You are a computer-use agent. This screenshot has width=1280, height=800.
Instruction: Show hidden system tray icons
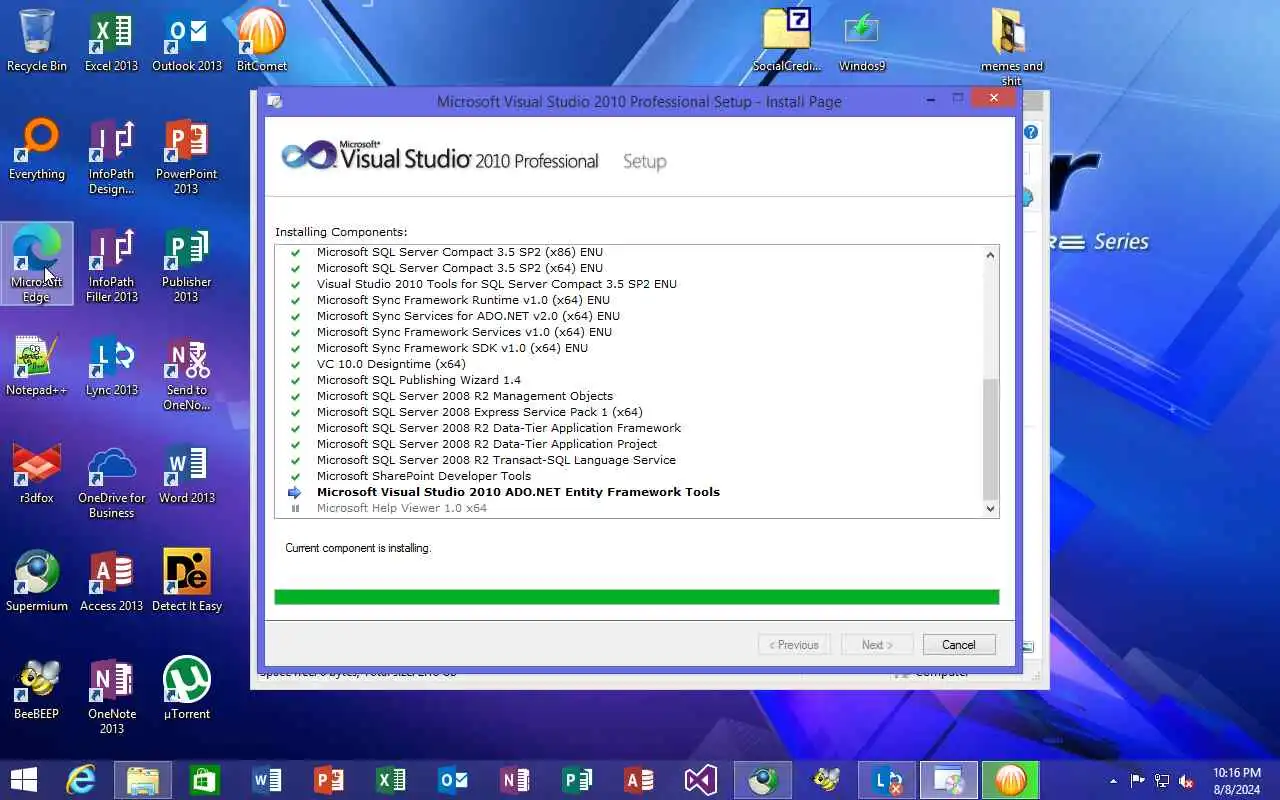tap(1114, 781)
